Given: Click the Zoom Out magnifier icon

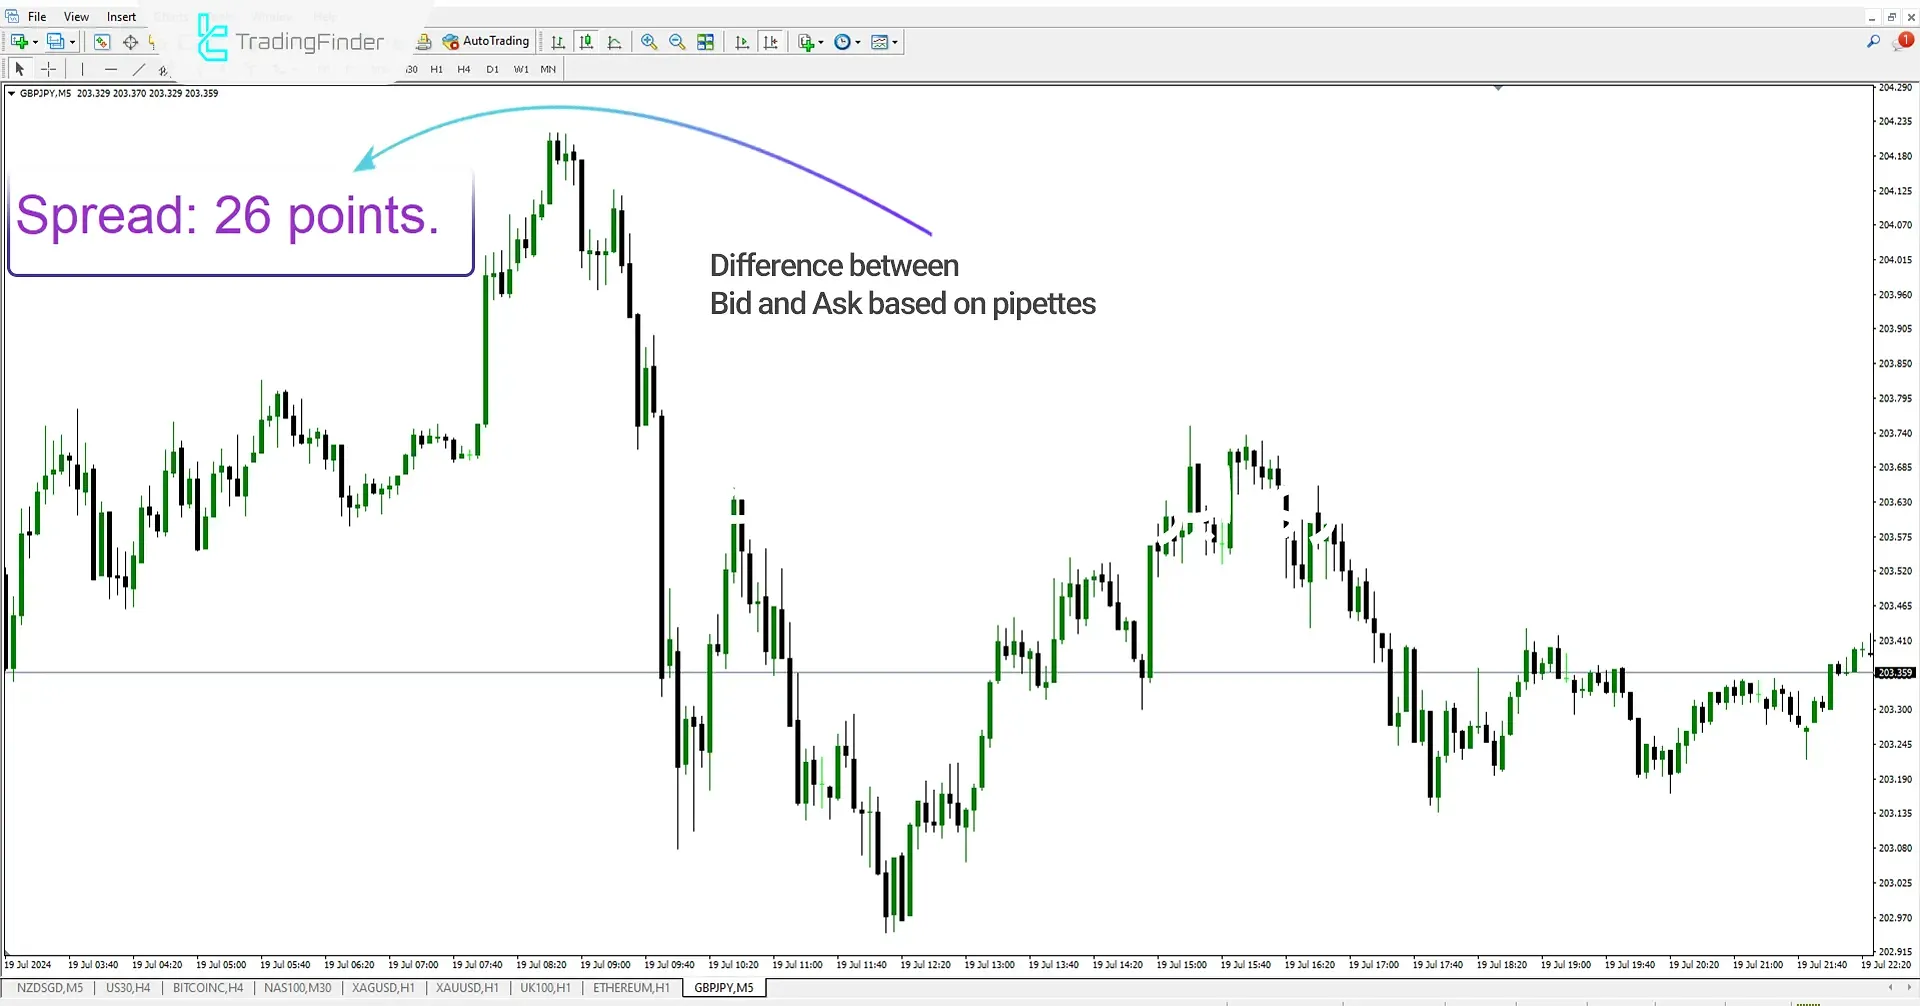Looking at the screenshot, I should 677,41.
